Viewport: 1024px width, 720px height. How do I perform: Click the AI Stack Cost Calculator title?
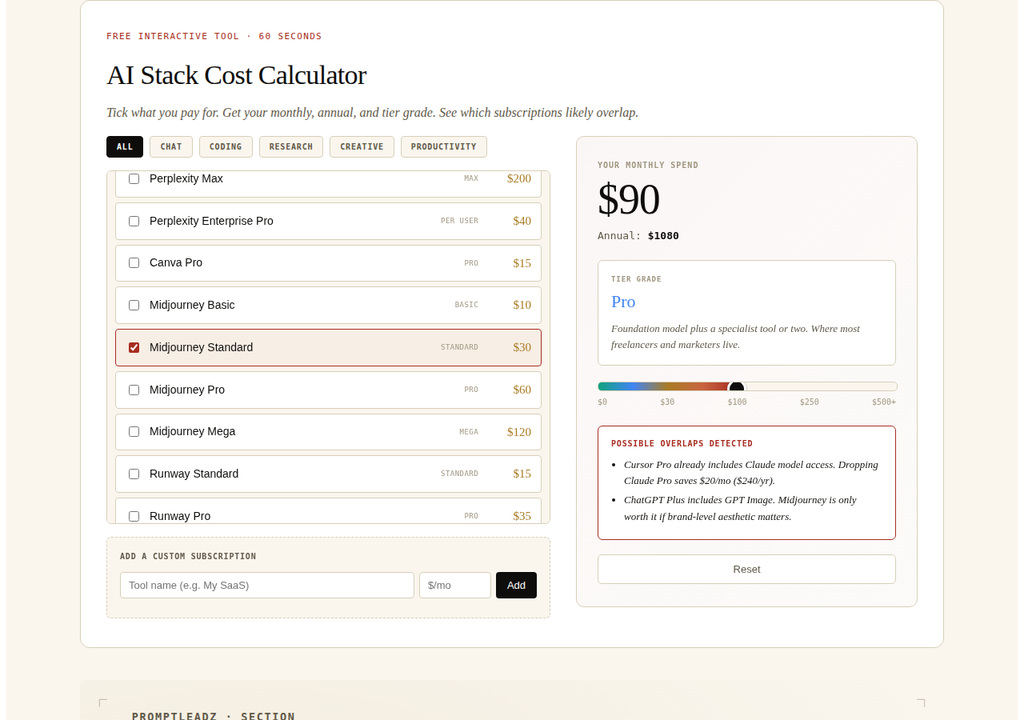(x=236, y=75)
